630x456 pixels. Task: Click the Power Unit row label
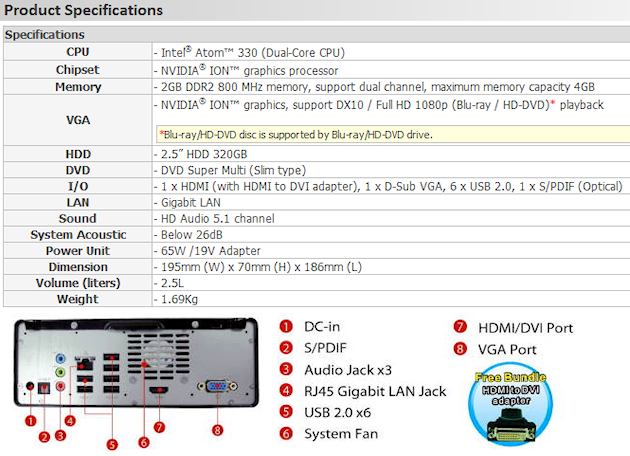pyautogui.click(x=78, y=251)
